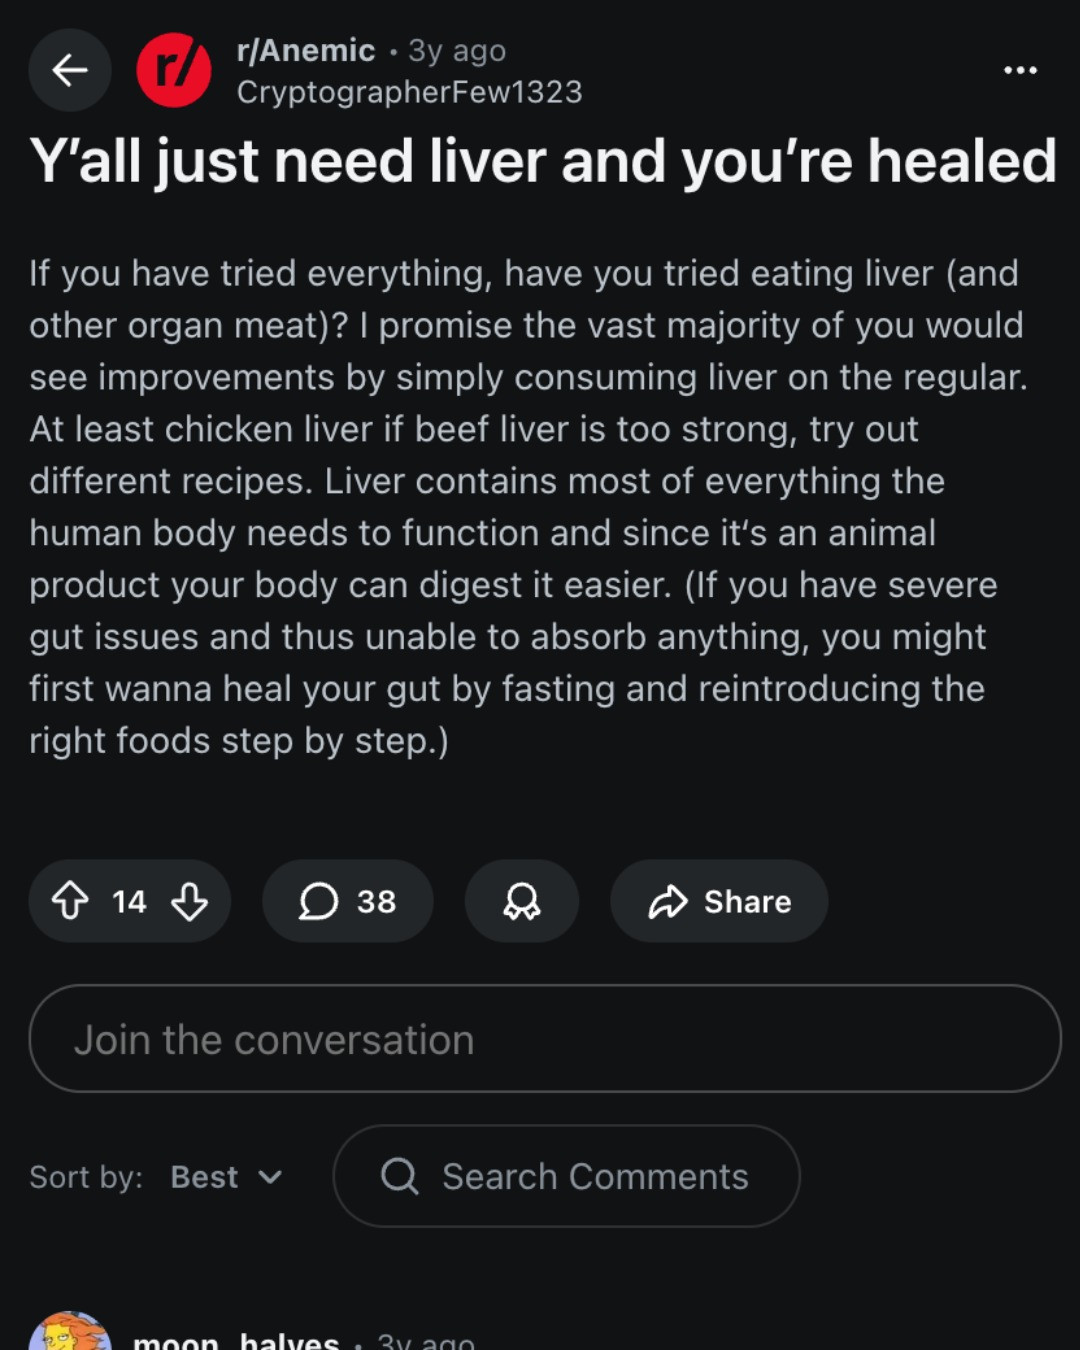
Task: Expand the Sort by Best dropdown
Action: 226,1177
